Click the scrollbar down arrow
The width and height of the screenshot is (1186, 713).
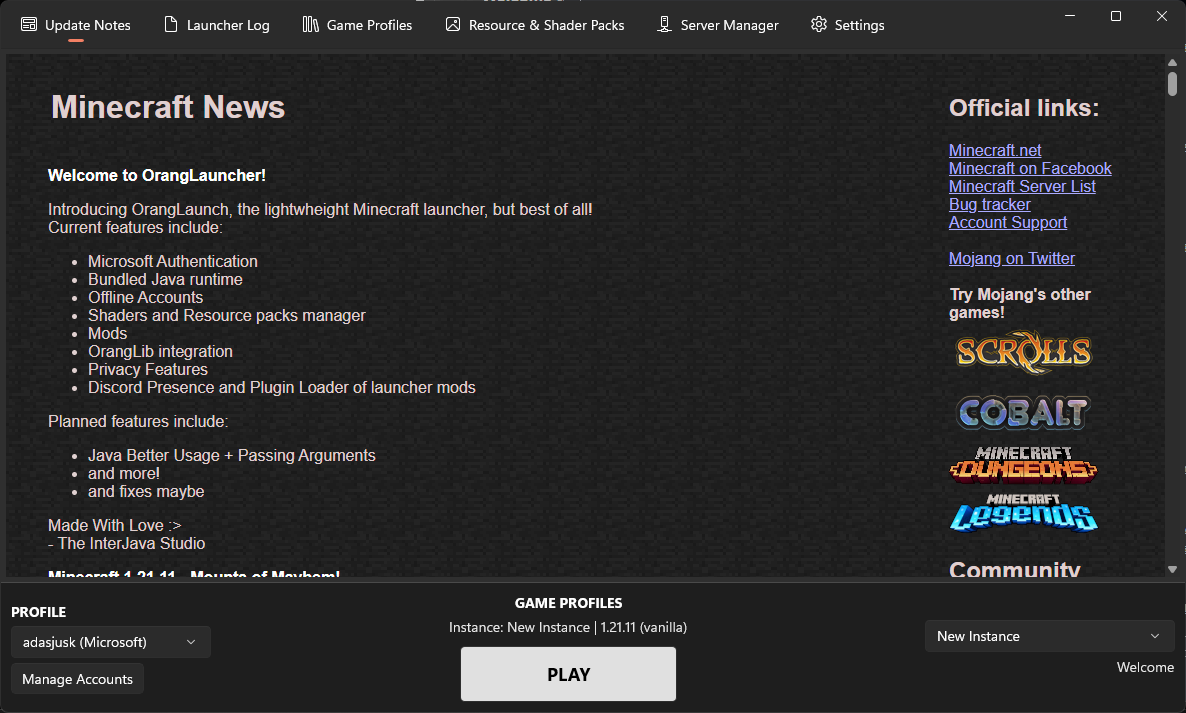point(1172,569)
